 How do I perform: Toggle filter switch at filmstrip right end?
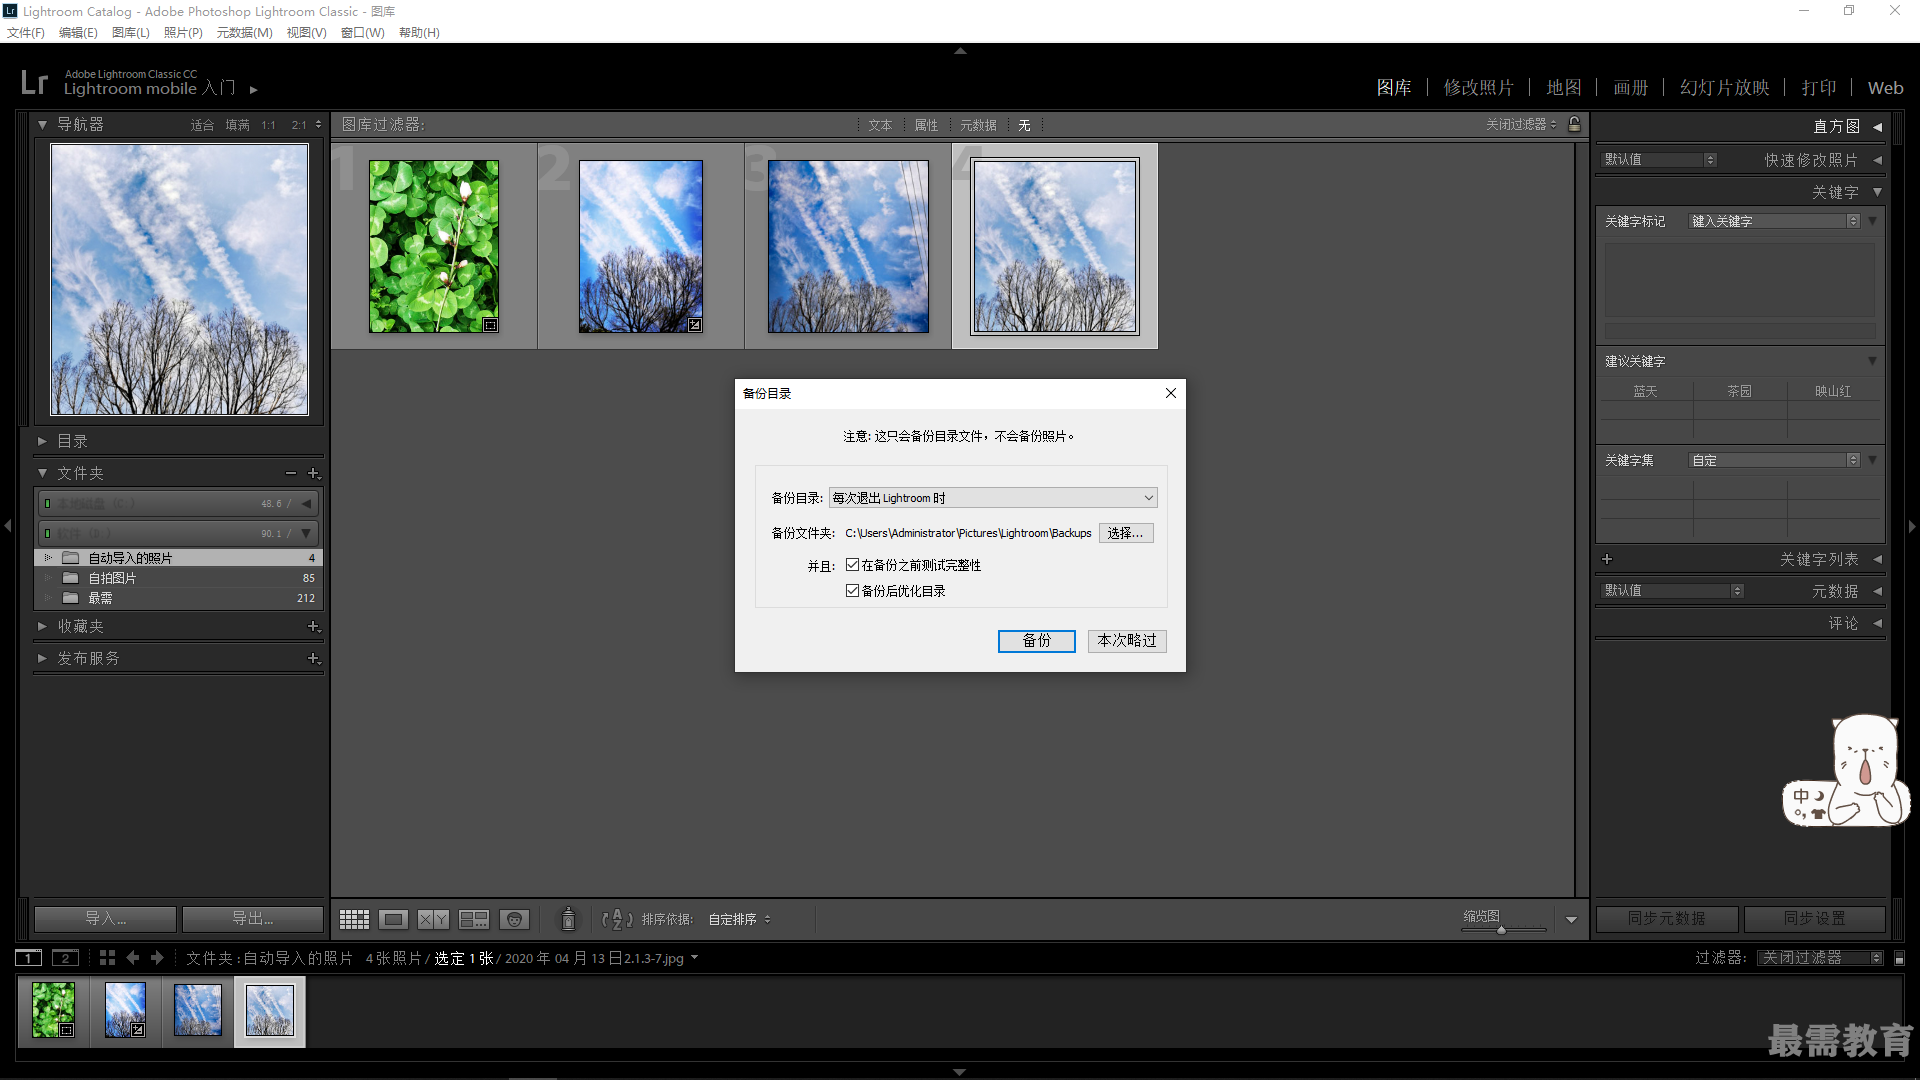point(1900,958)
